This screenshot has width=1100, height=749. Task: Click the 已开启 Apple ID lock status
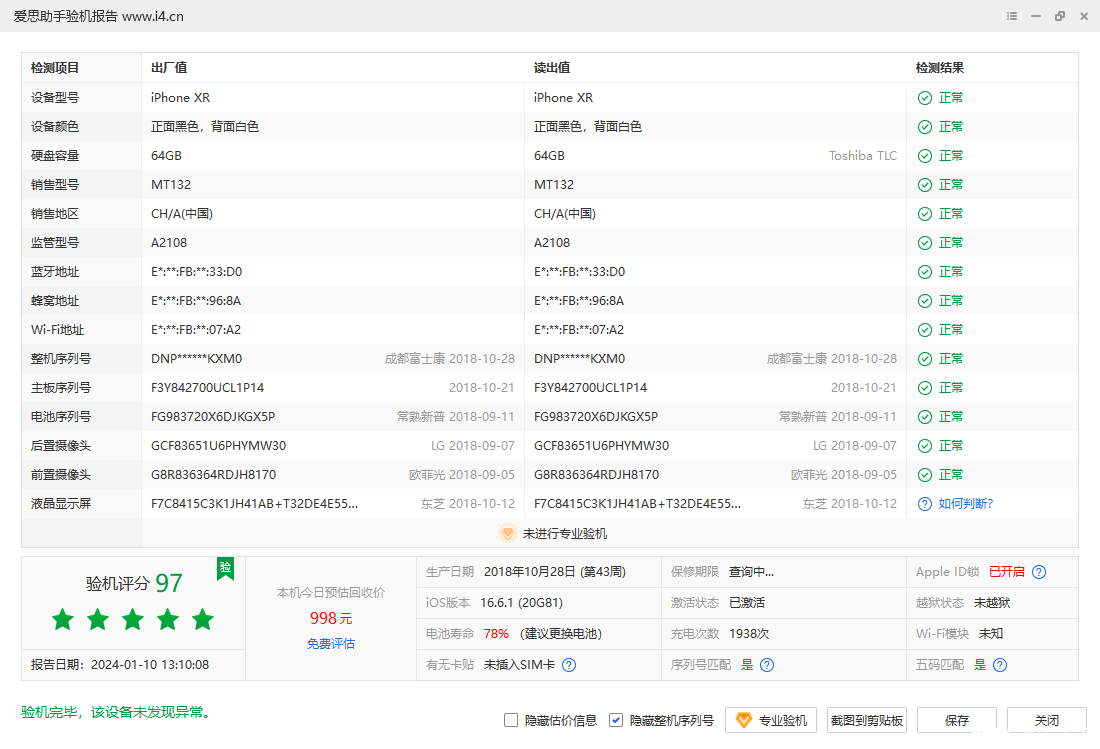pyautogui.click(x=1007, y=572)
